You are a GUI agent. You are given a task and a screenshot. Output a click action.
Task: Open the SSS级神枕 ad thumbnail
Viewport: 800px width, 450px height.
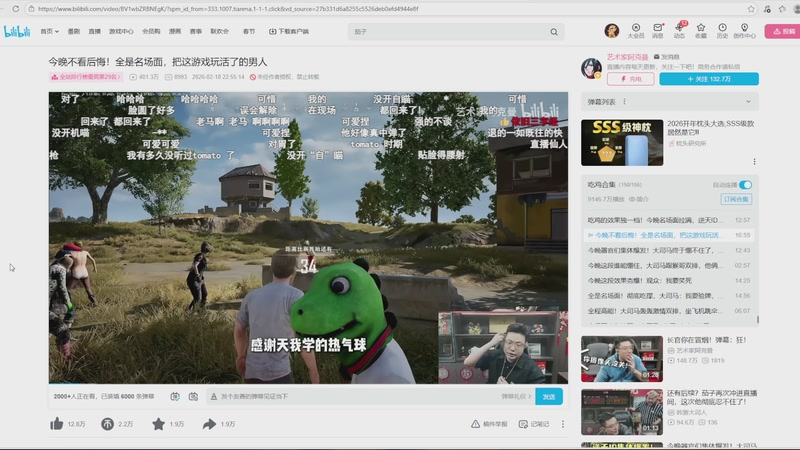[622, 143]
